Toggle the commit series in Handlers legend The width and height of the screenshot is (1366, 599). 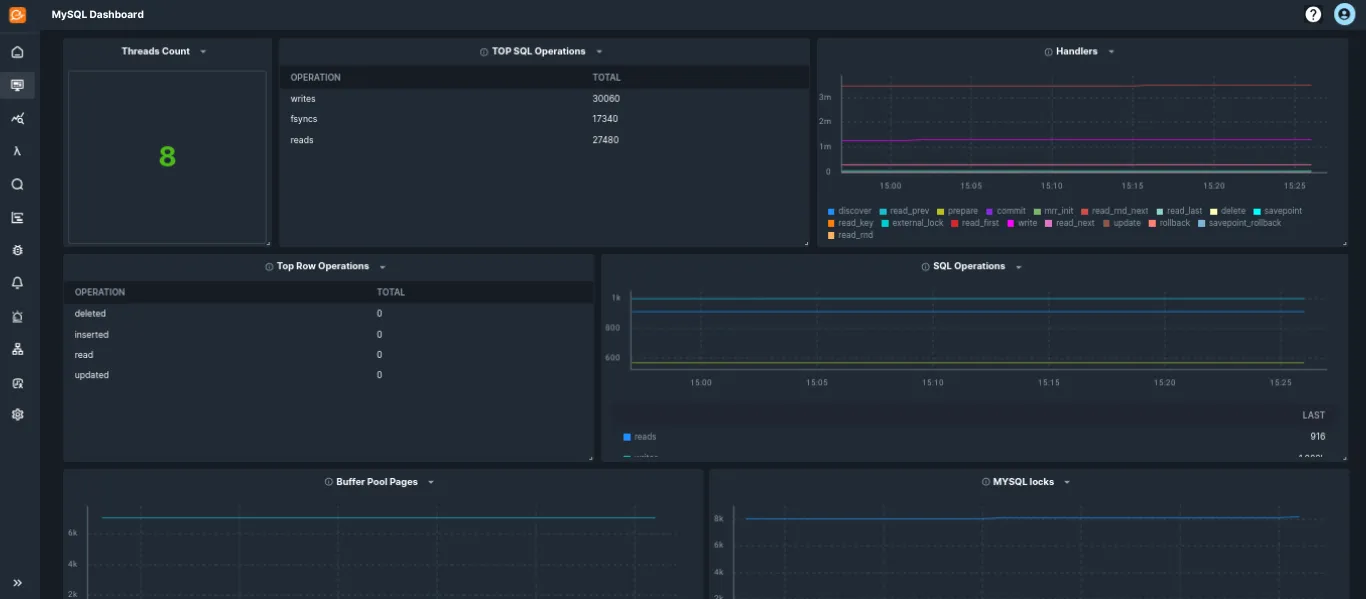(1005, 211)
